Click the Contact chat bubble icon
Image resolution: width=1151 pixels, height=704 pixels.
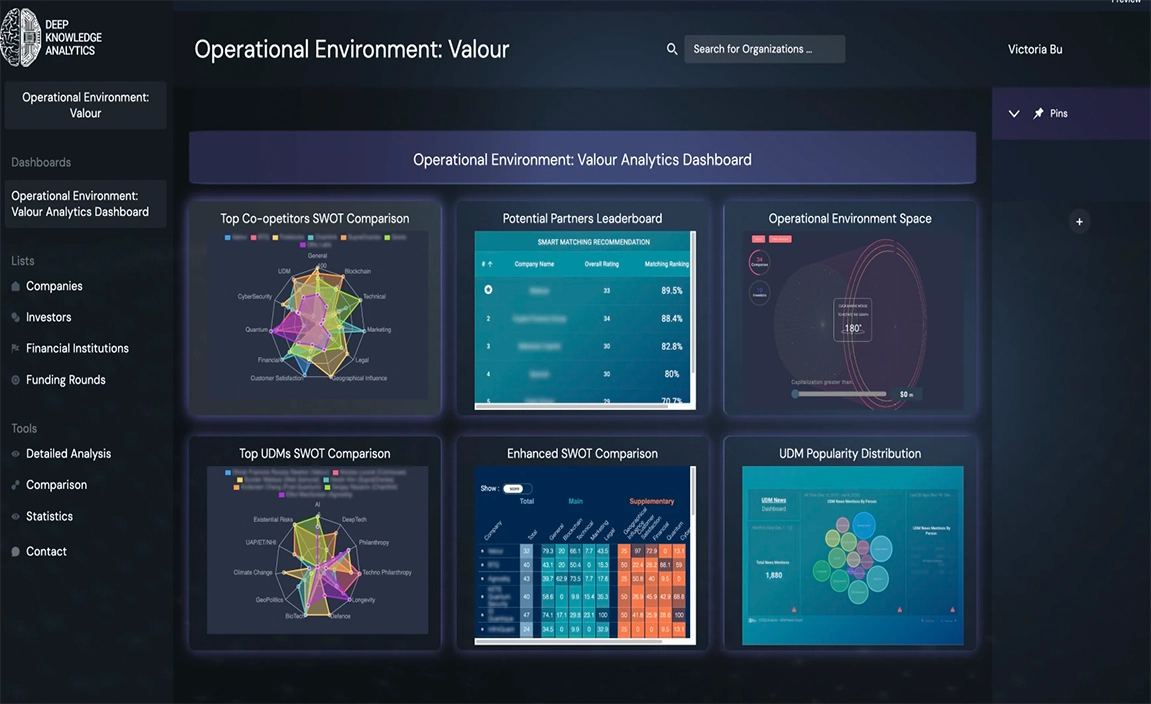16,552
